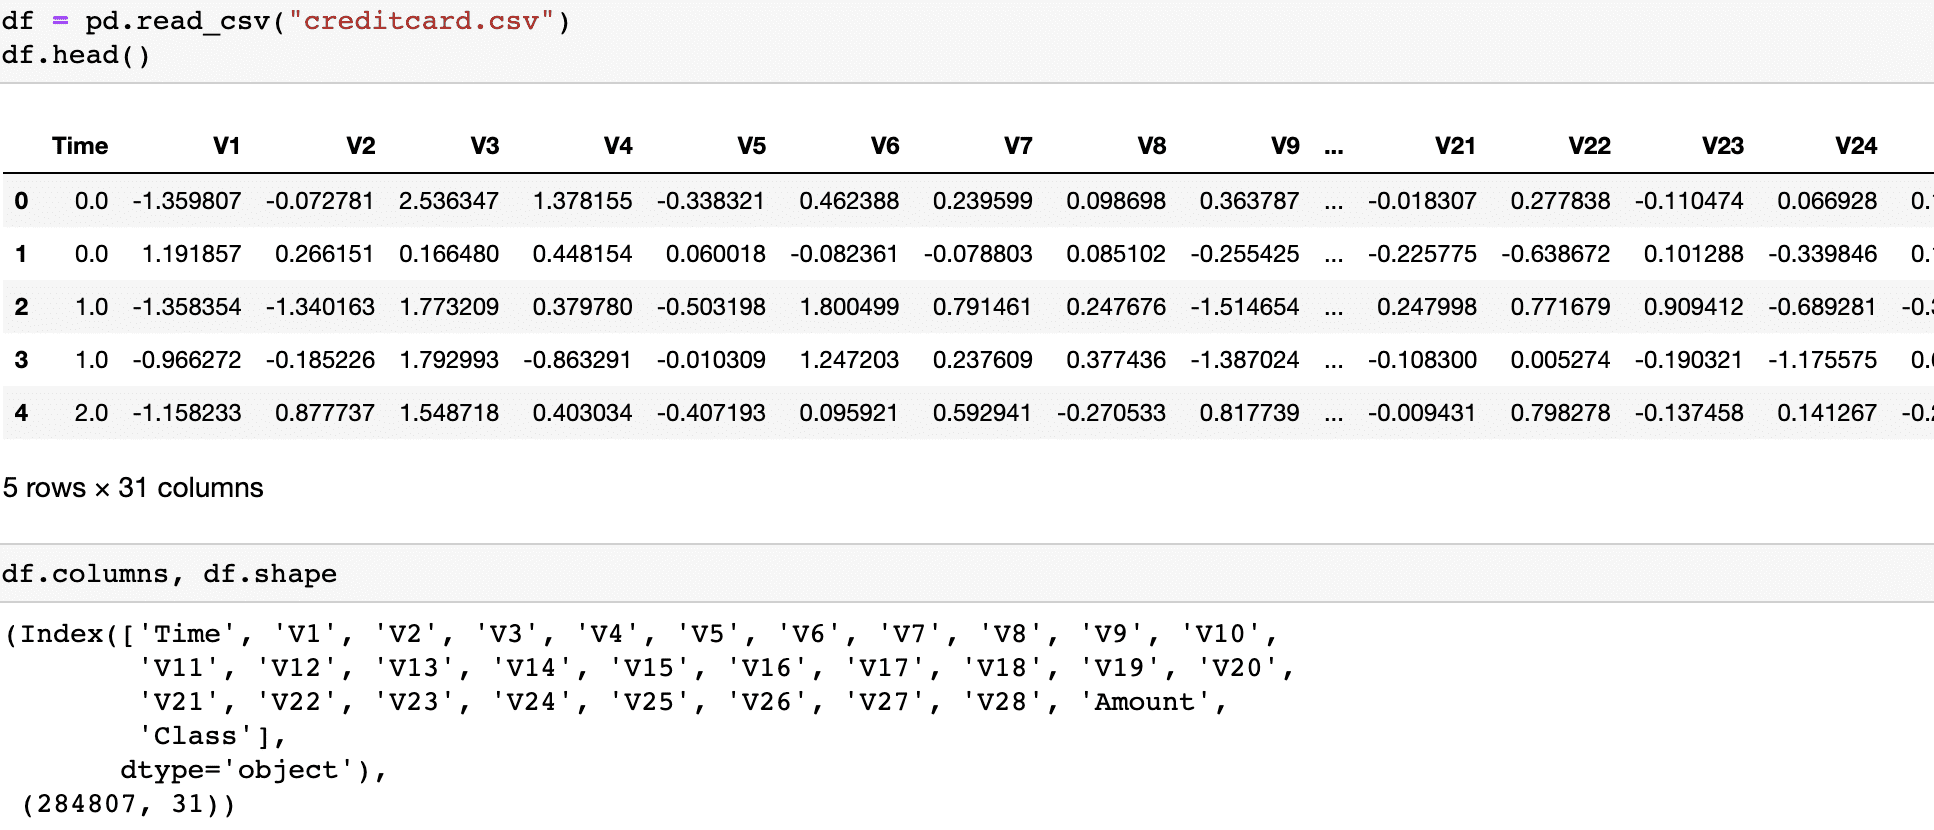Viewport: 1934px width, 830px height.
Task: Click the V21 column header
Action: [x=1456, y=146]
